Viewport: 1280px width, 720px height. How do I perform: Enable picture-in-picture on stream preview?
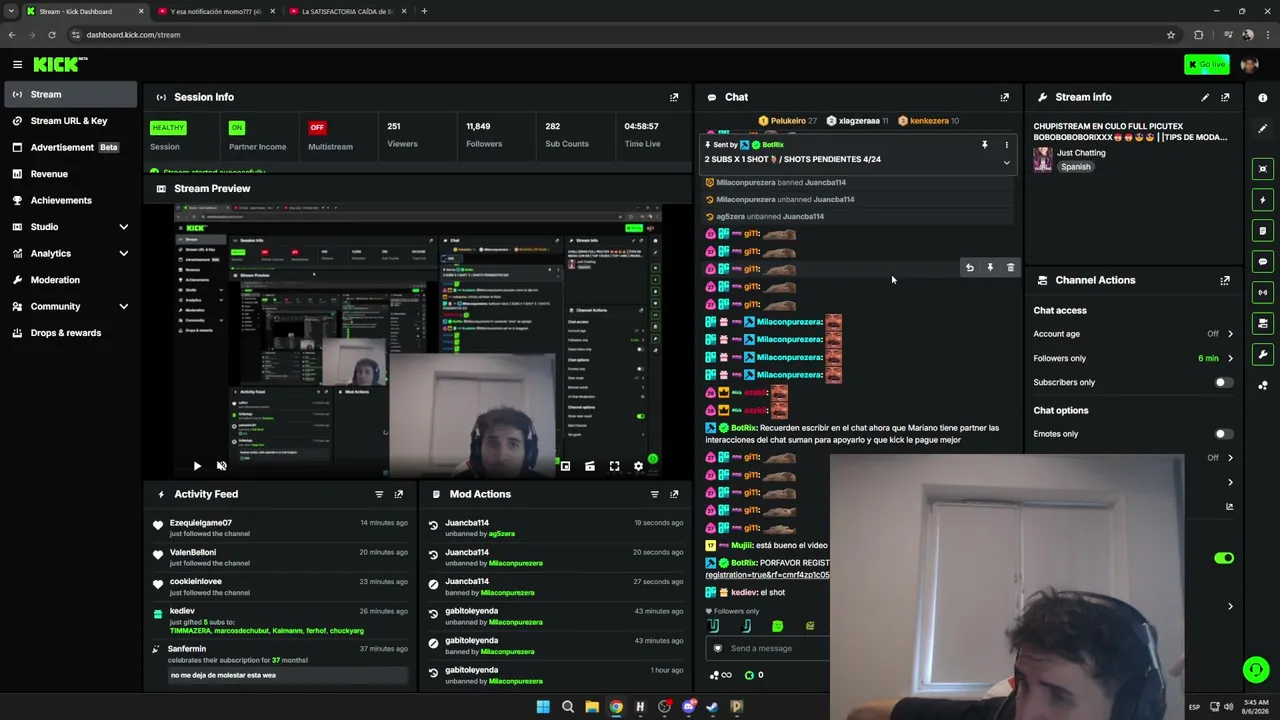565,466
